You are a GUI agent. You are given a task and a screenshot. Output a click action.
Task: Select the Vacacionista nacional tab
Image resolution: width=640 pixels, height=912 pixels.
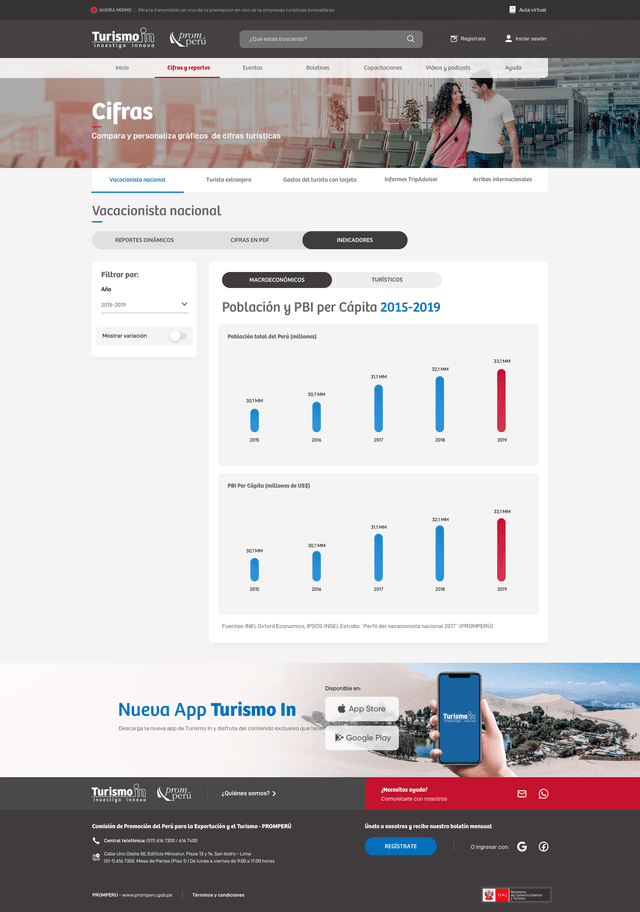[137, 180]
